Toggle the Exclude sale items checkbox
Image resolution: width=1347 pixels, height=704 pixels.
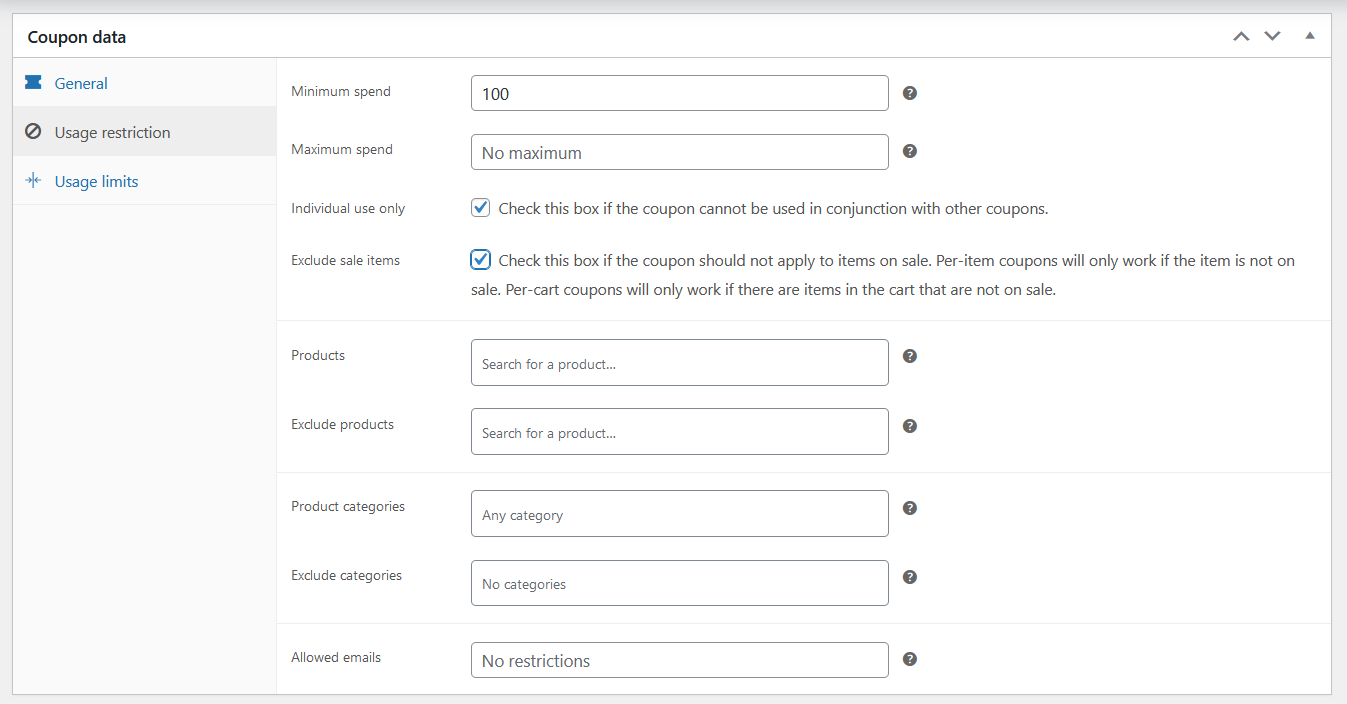481,260
